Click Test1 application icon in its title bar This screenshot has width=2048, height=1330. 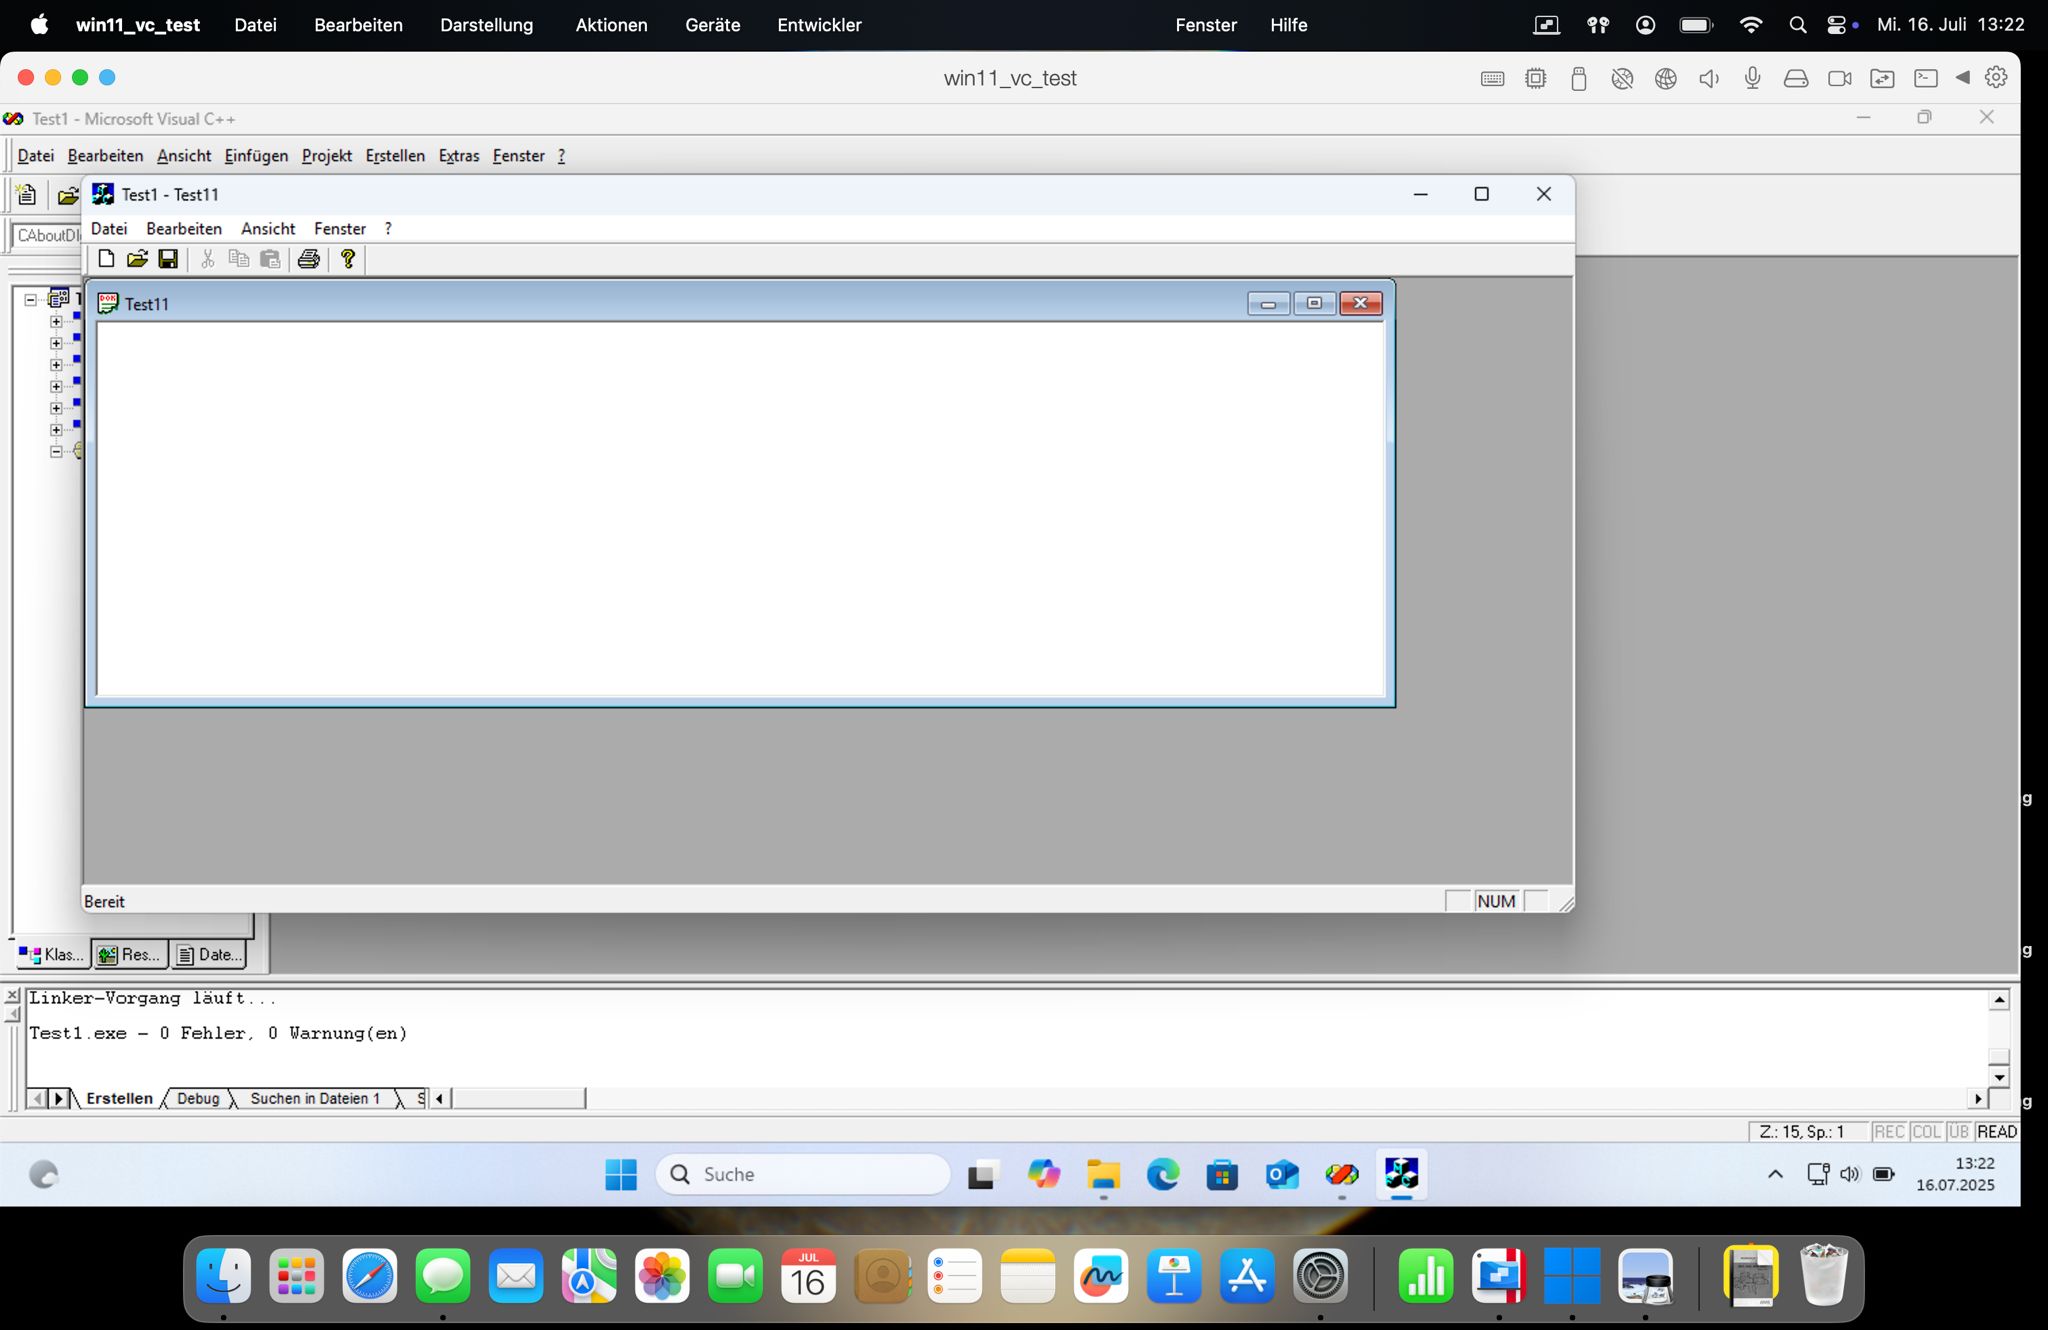point(103,194)
